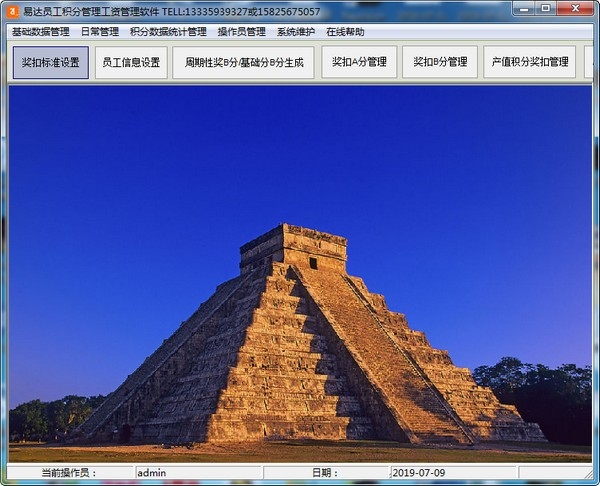Click the partially hidden toolbar button at far right
Screen dimensions: 600x486
pyautogui.click(x=589, y=62)
